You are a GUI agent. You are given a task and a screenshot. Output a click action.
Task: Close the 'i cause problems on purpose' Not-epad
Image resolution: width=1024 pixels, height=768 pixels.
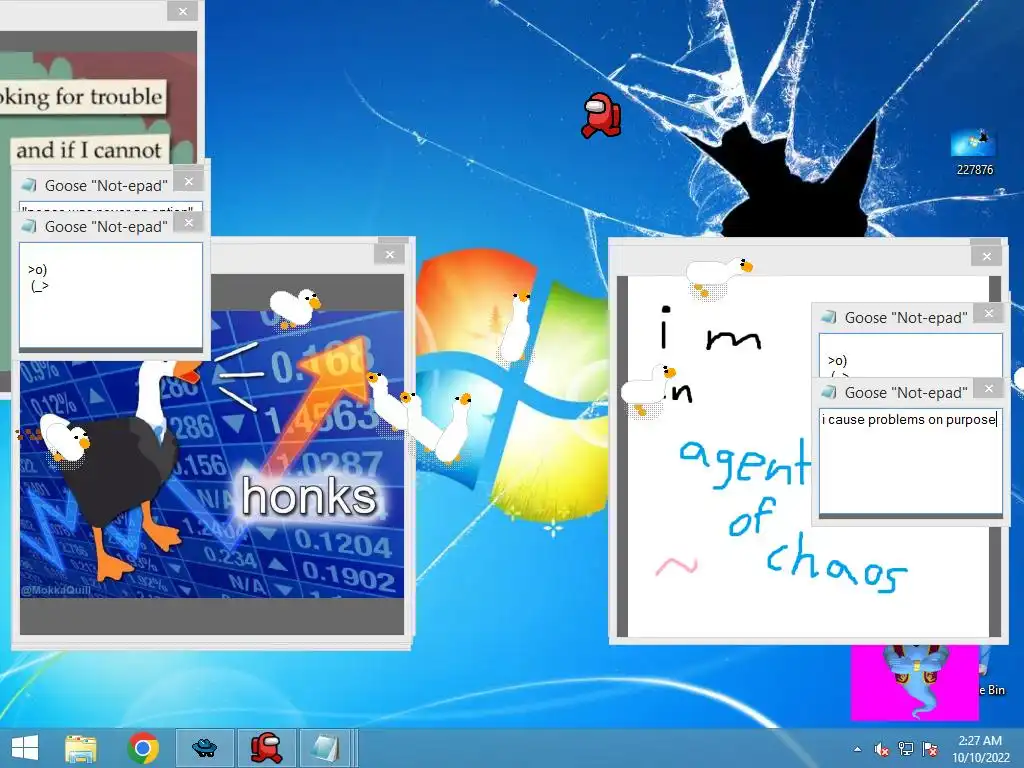(x=989, y=389)
